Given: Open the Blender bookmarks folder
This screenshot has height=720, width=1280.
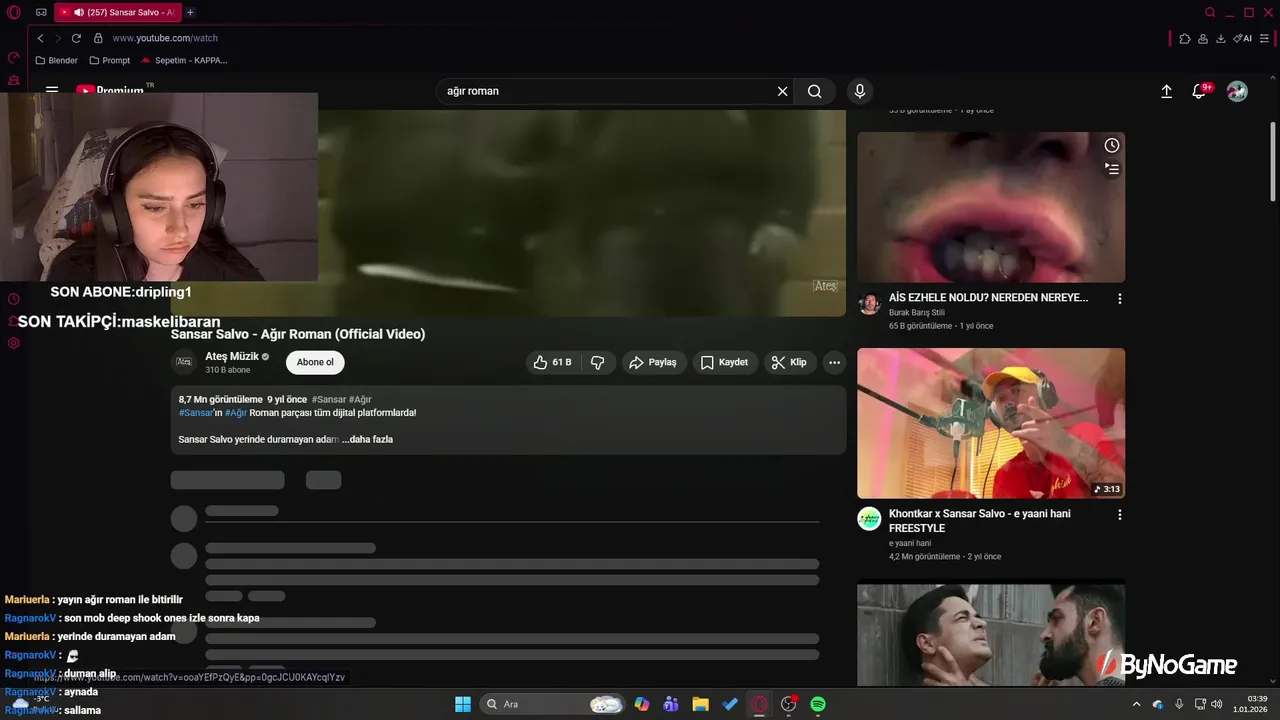Looking at the screenshot, I should click(x=56, y=60).
